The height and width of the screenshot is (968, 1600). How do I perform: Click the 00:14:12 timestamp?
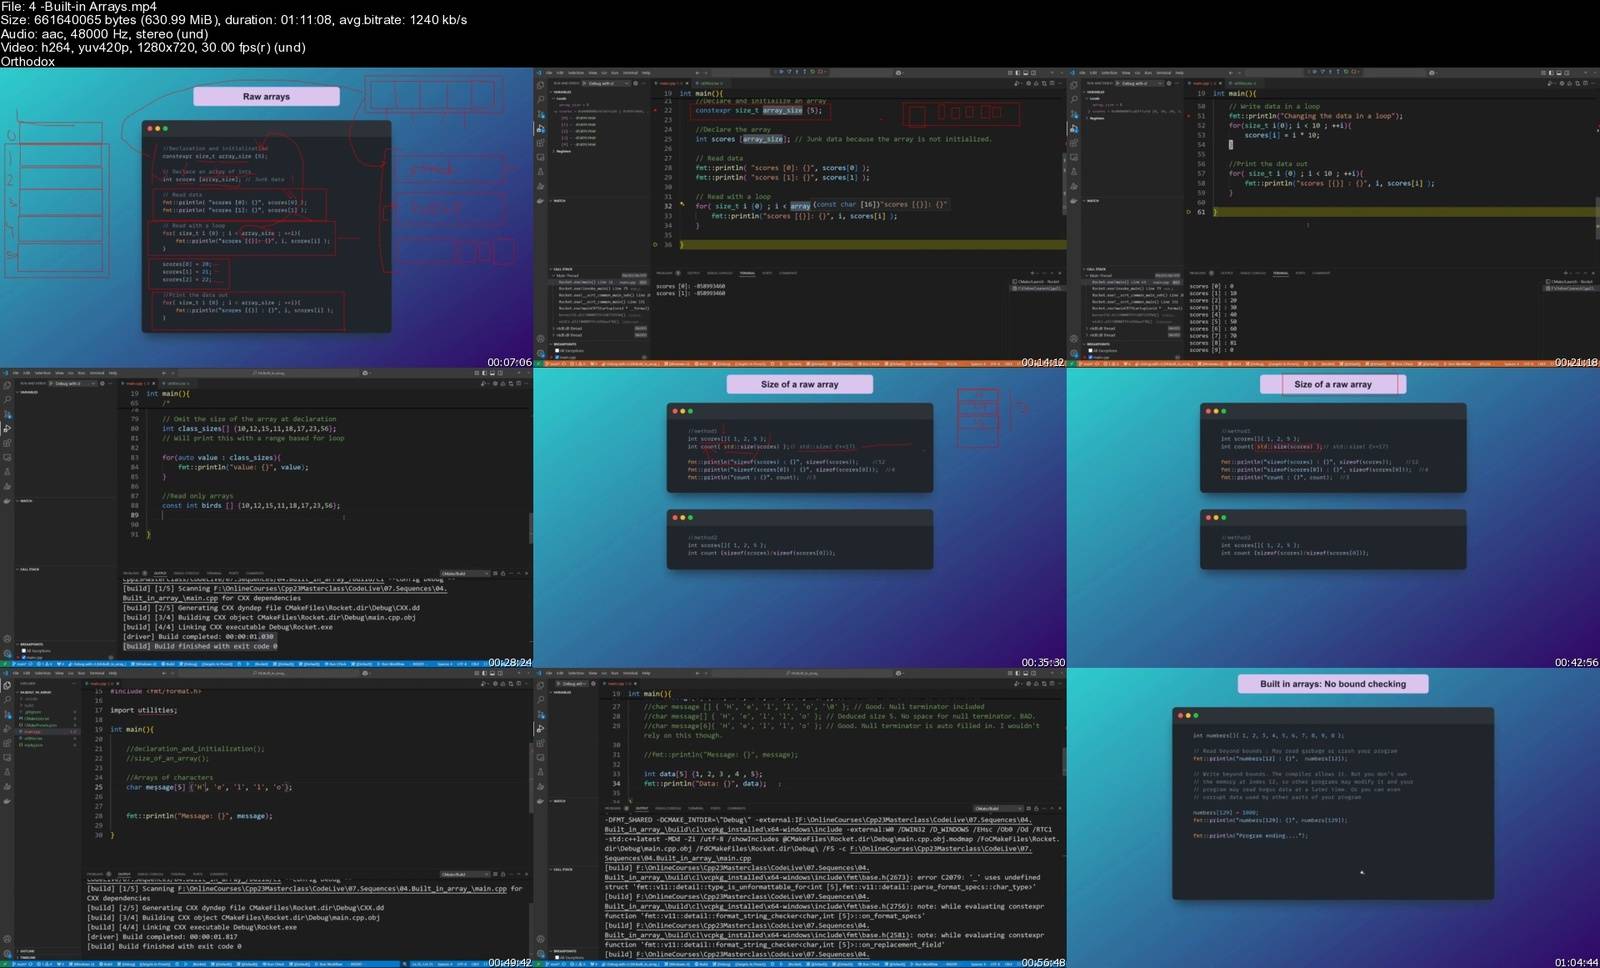click(1043, 362)
